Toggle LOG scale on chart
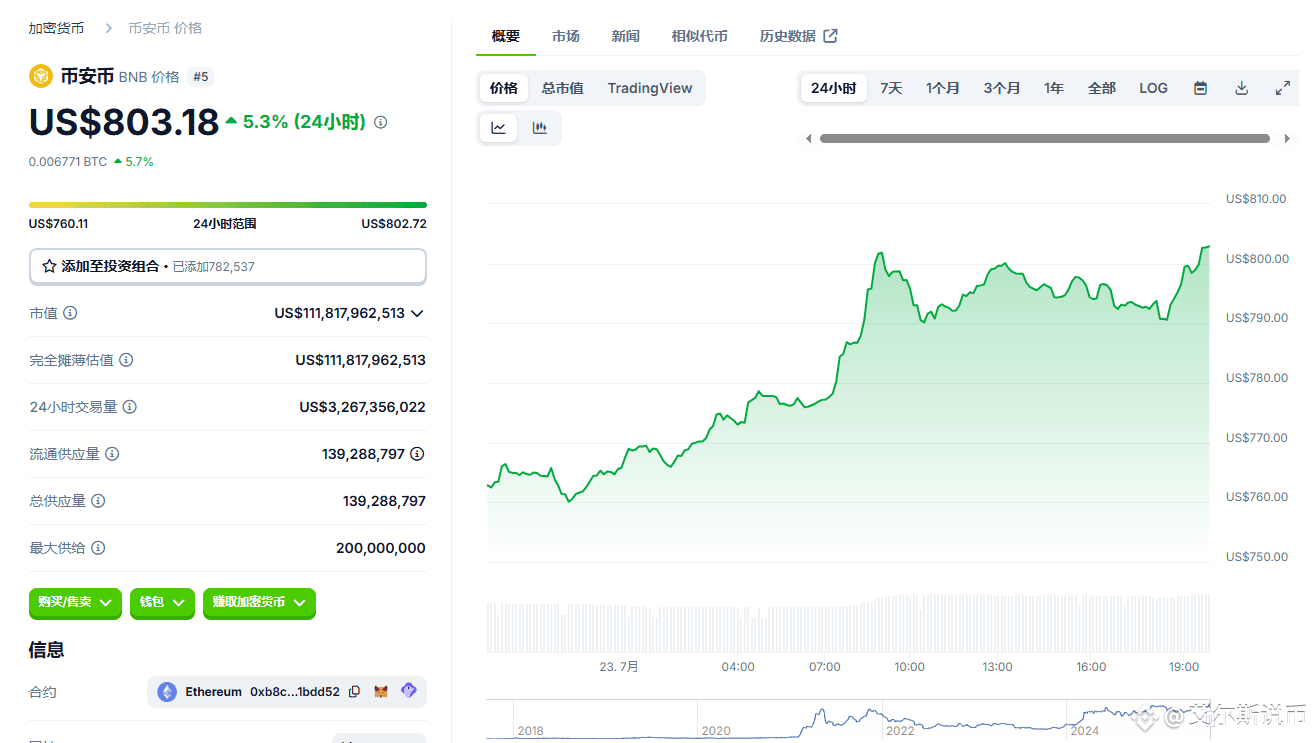This screenshot has height=743, width=1316. [x=1153, y=88]
